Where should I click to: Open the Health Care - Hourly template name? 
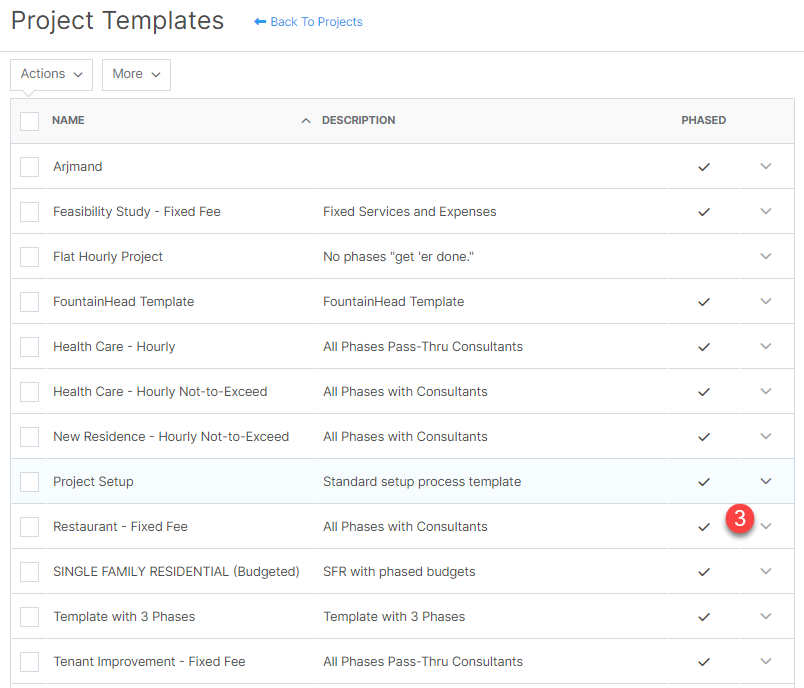tap(114, 347)
